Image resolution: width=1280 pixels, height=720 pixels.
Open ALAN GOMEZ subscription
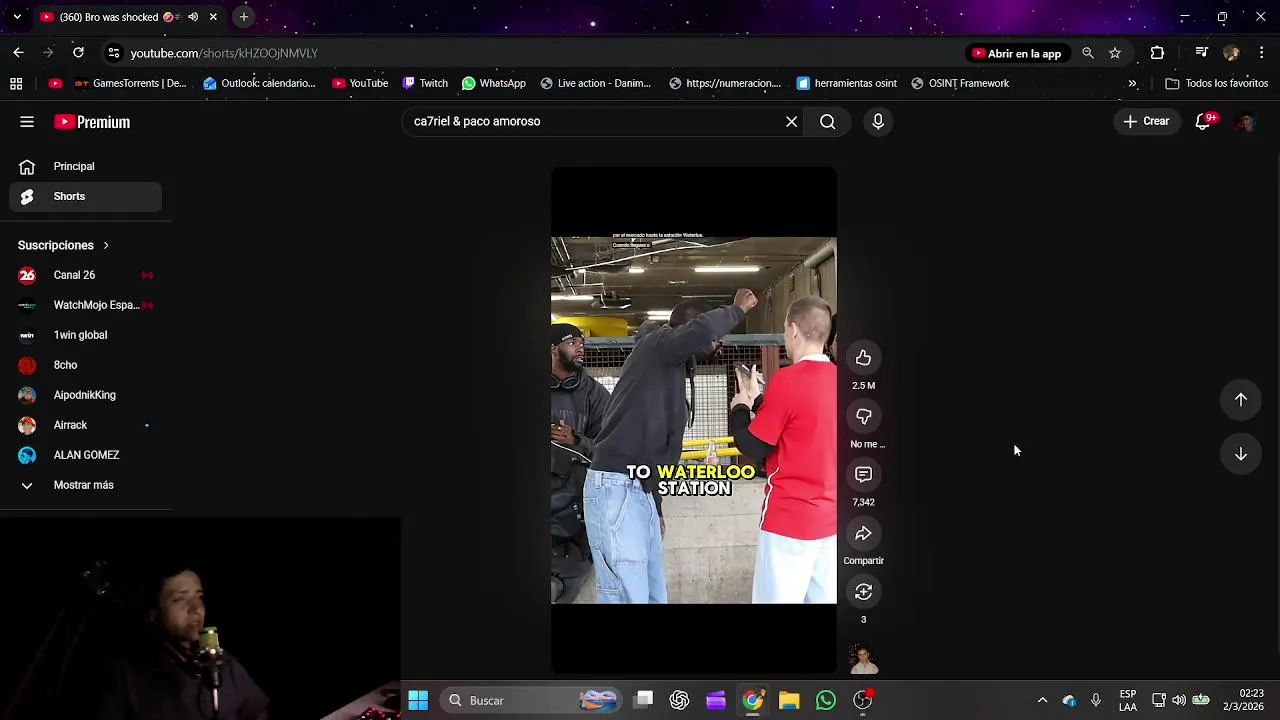86,455
